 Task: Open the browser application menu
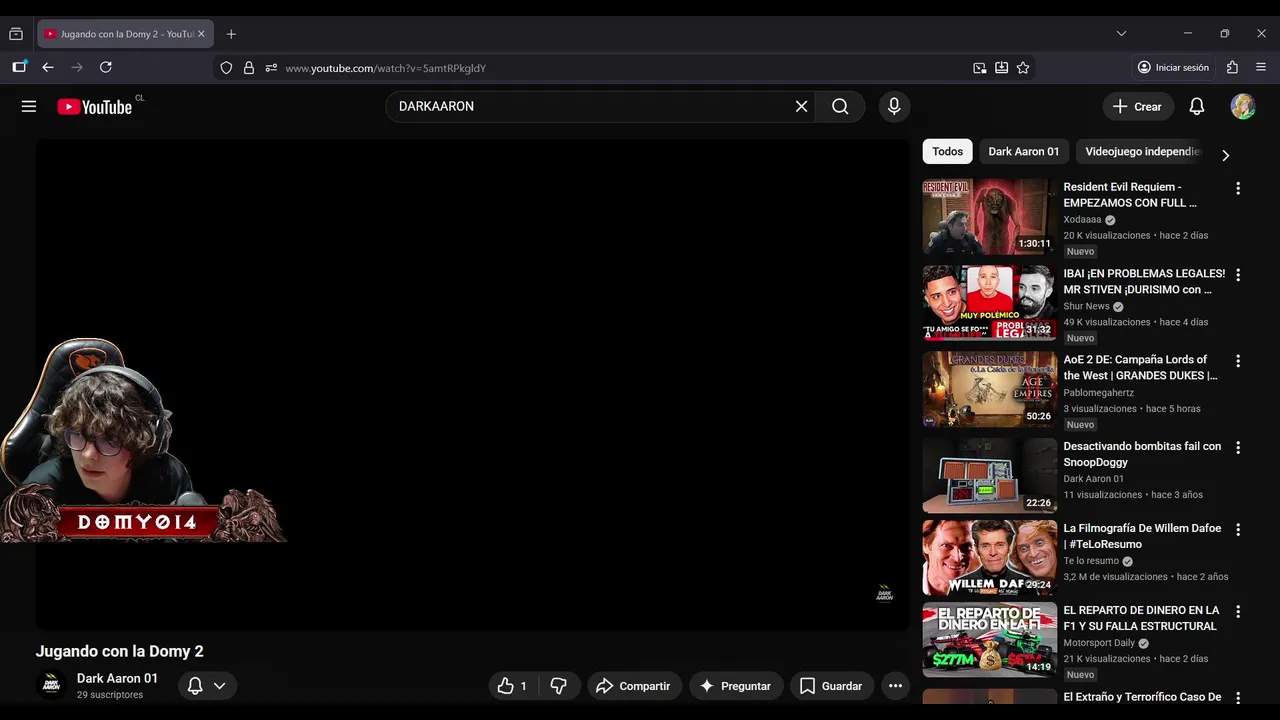[x=1261, y=67]
